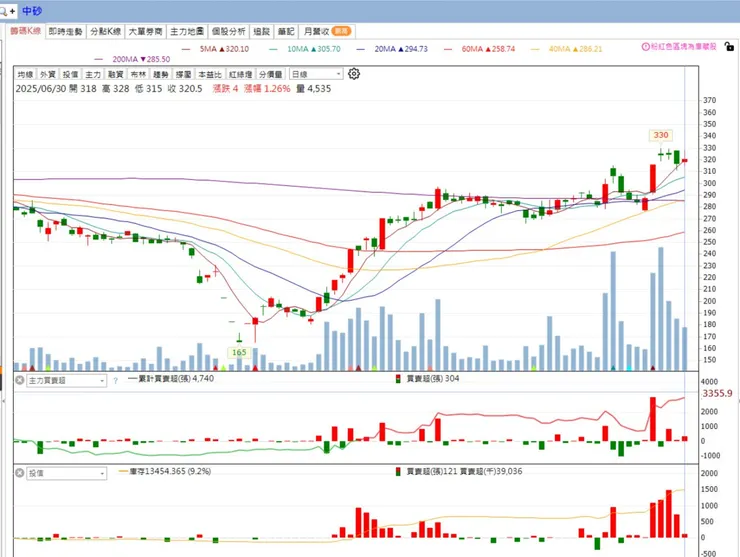Viewport: 740px width, 557px height.
Task: Toggle the indicator between 趨勢 and 本益比
Action: (x=184, y=74)
